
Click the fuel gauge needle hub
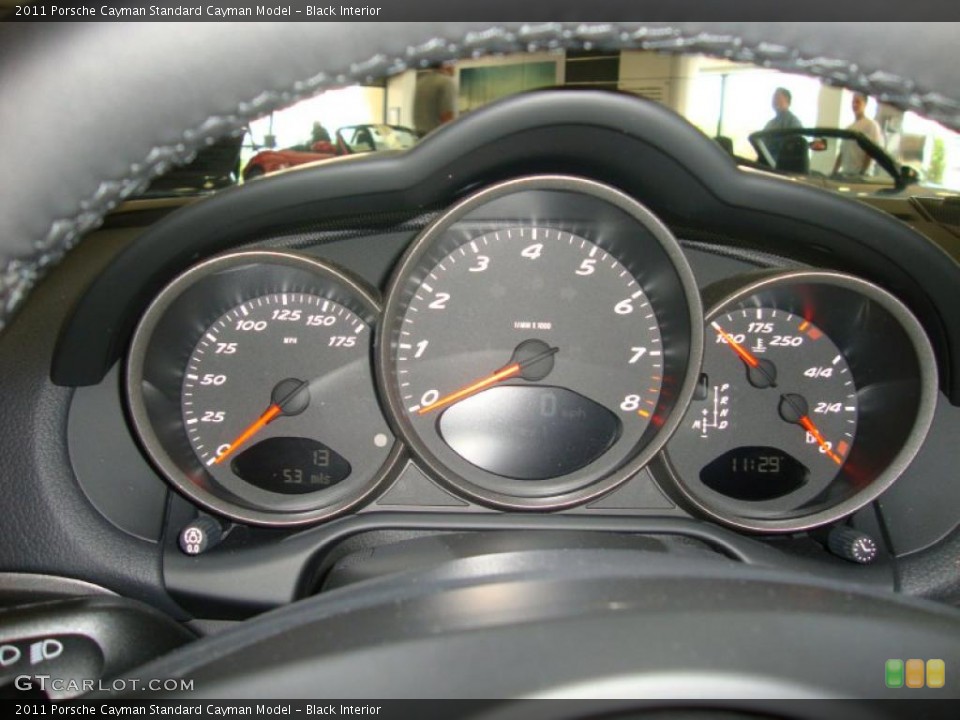point(793,408)
